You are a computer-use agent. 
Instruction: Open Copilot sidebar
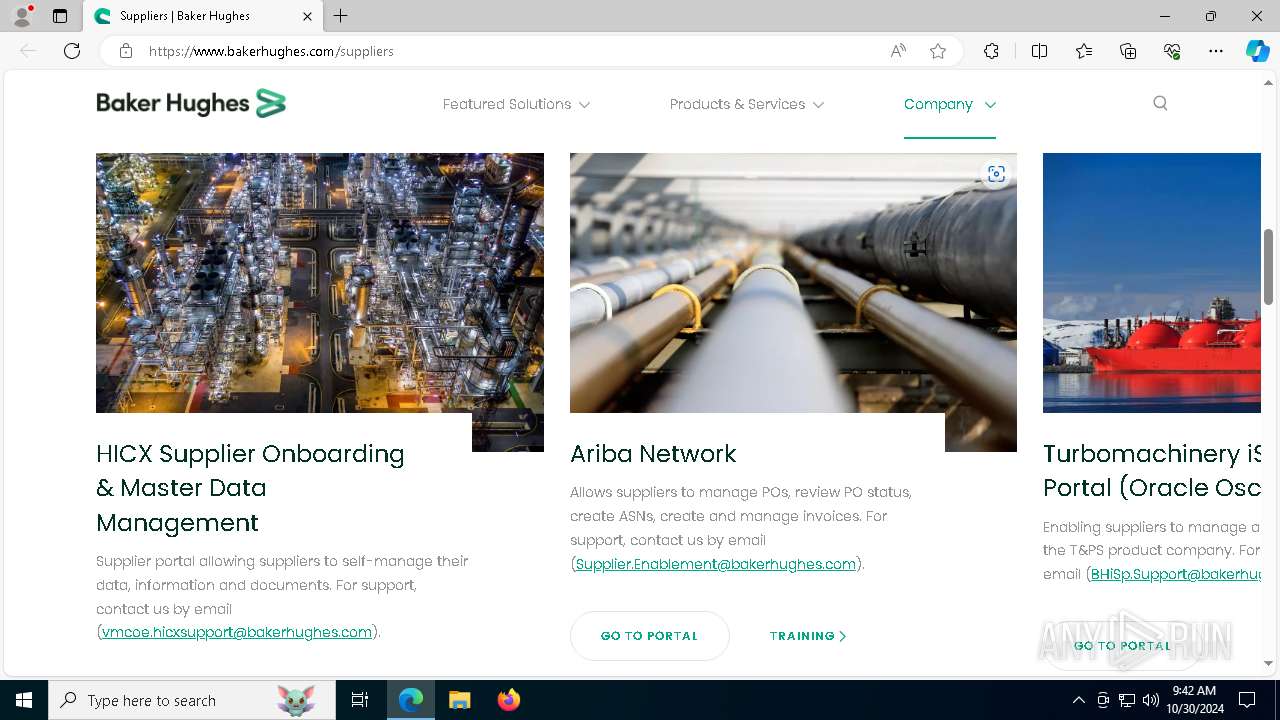click(1257, 51)
